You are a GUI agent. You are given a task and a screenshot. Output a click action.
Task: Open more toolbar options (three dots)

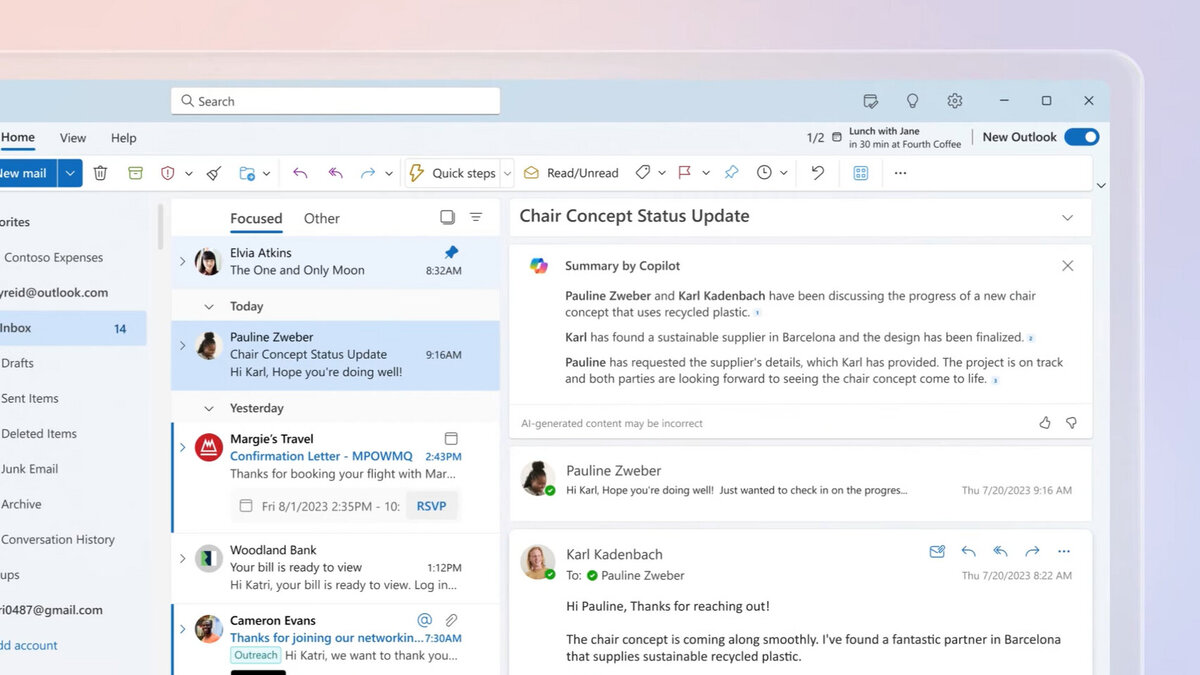pos(900,173)
